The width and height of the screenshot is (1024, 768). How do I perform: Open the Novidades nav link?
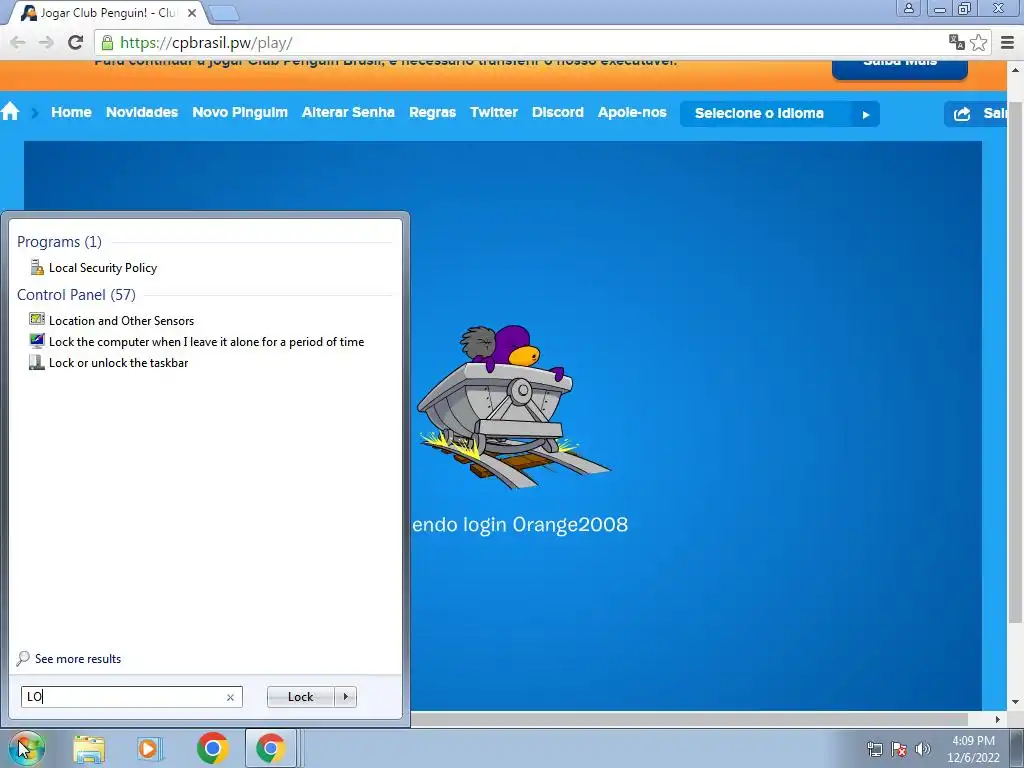point(142,112)
